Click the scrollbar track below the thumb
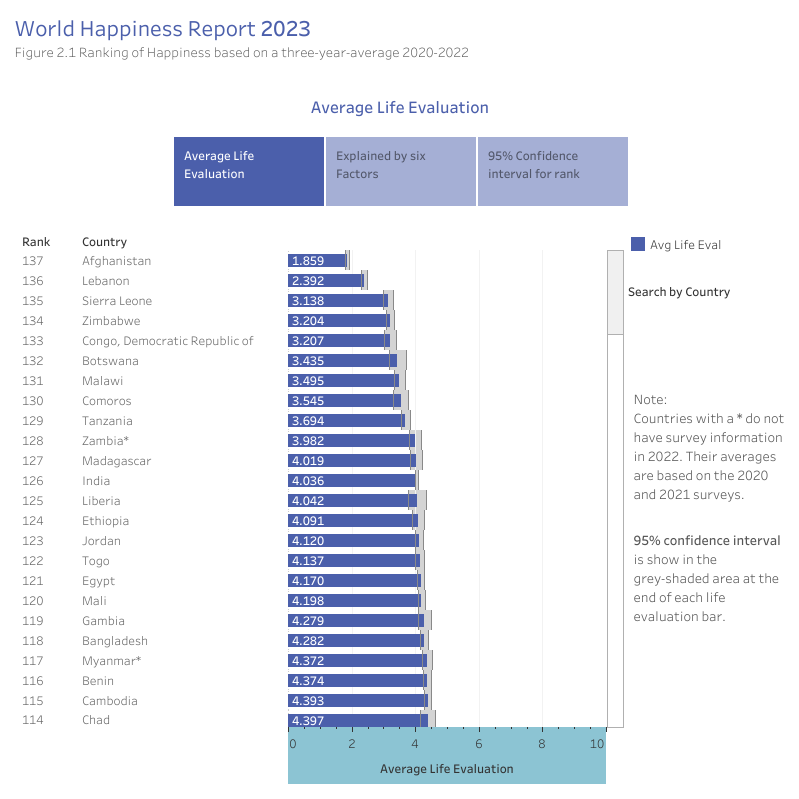Screen dimensions: 799x799 pos(615,530)
